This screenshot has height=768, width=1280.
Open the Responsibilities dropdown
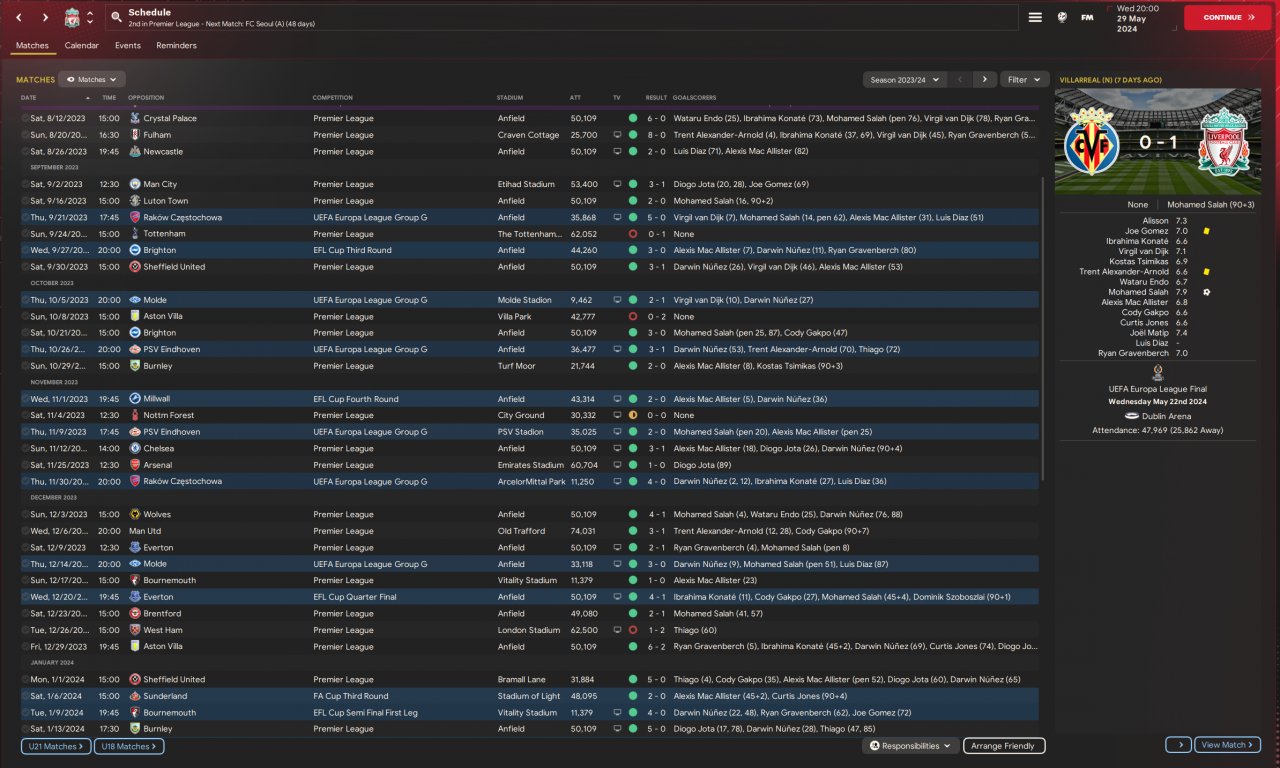pyautogui.click(x=910, y=746)
